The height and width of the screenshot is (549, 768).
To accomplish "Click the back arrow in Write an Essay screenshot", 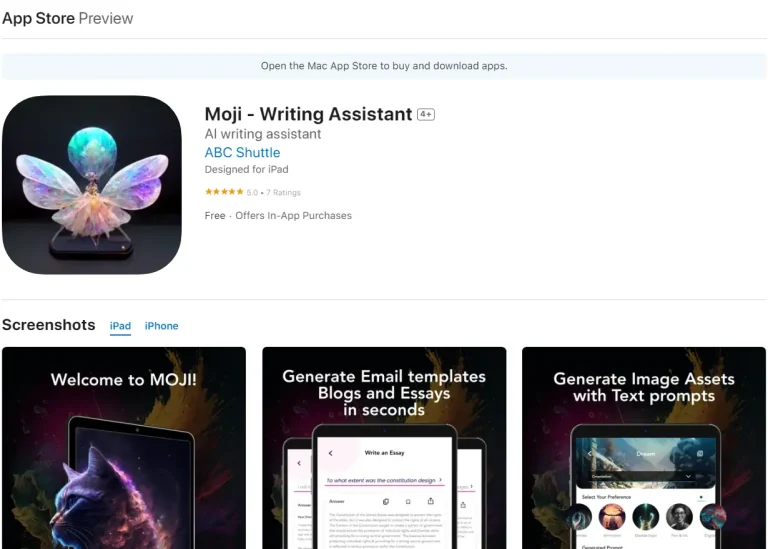I will click(x=331, y=453).
